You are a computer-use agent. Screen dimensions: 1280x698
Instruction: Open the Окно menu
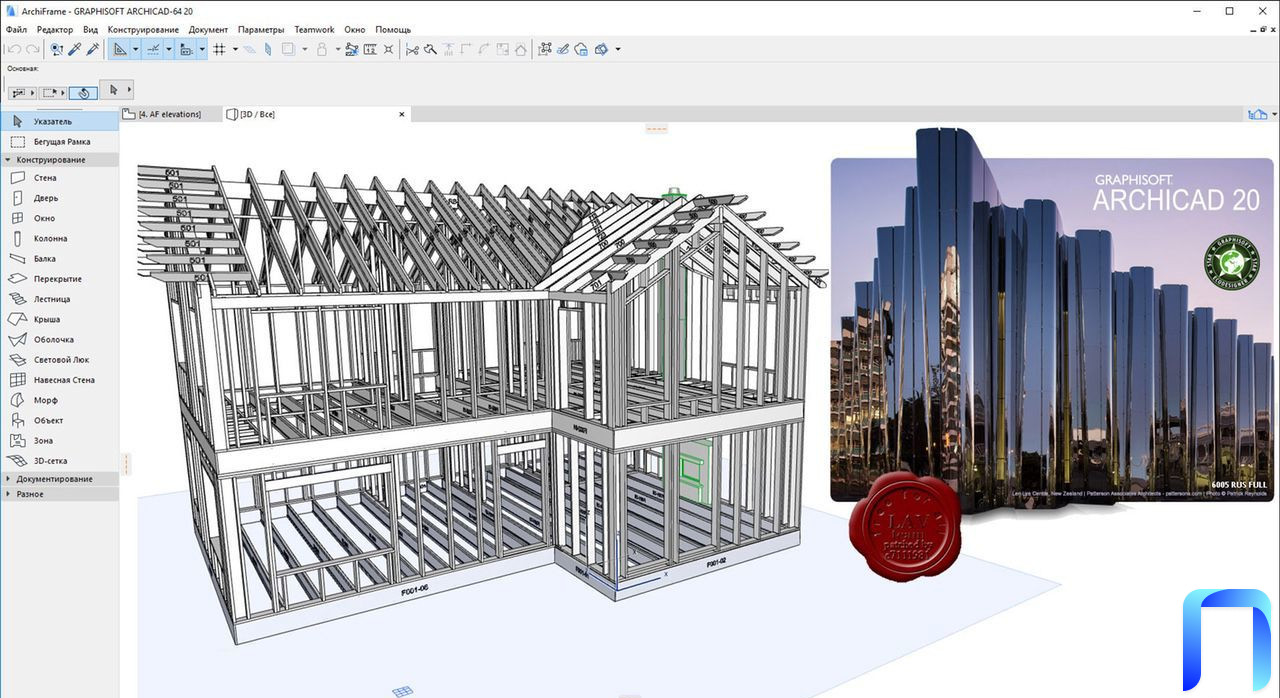(x=355, y=30)
